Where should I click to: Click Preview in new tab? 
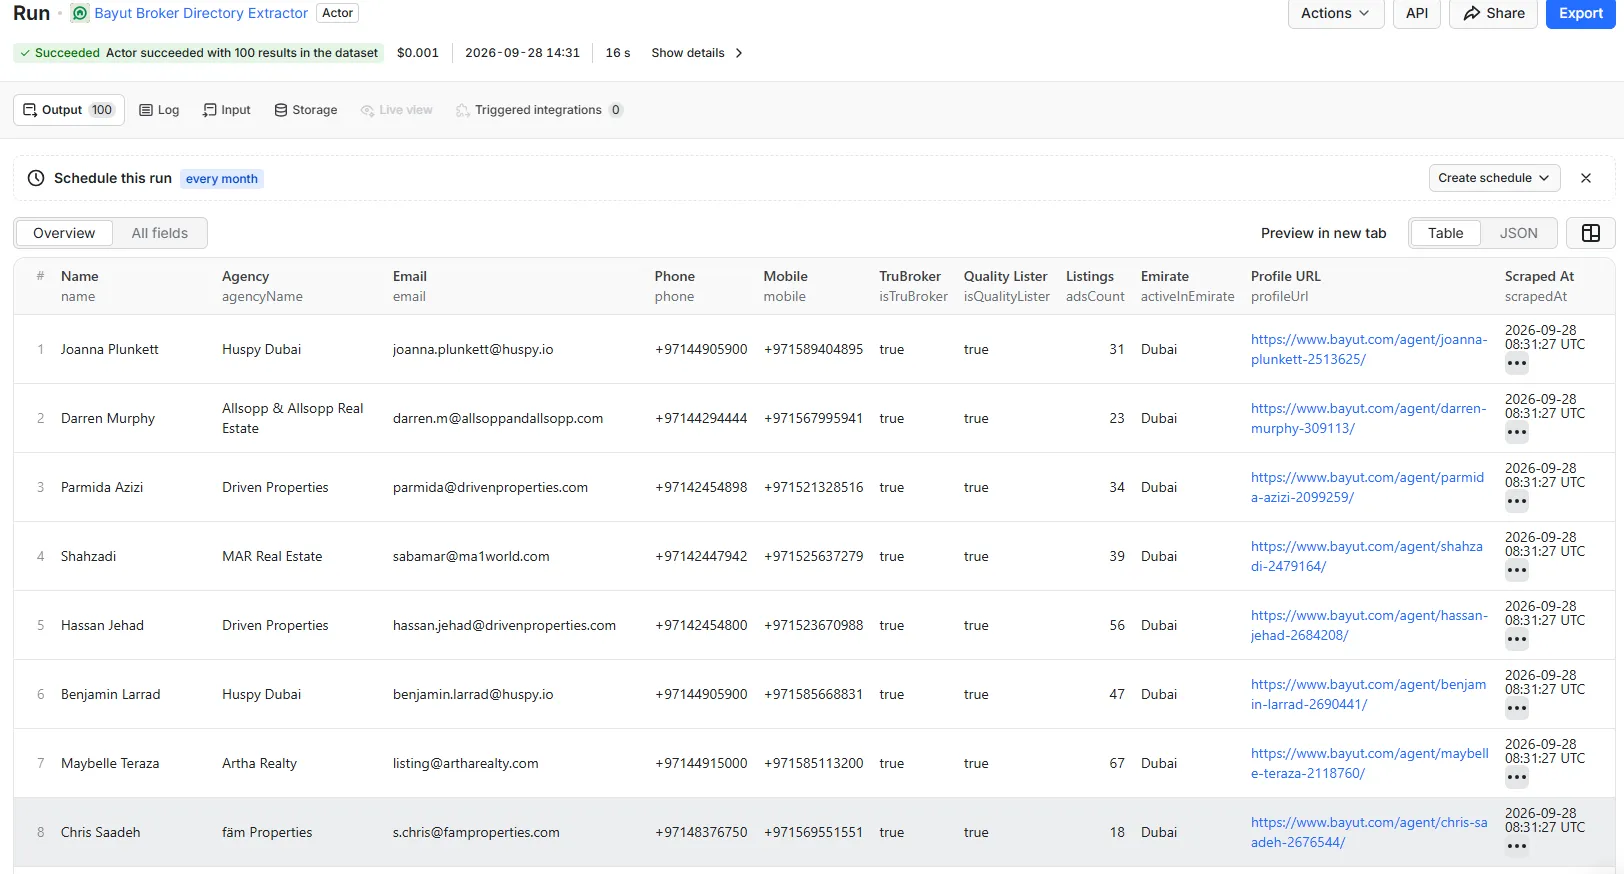(1323, 233)
